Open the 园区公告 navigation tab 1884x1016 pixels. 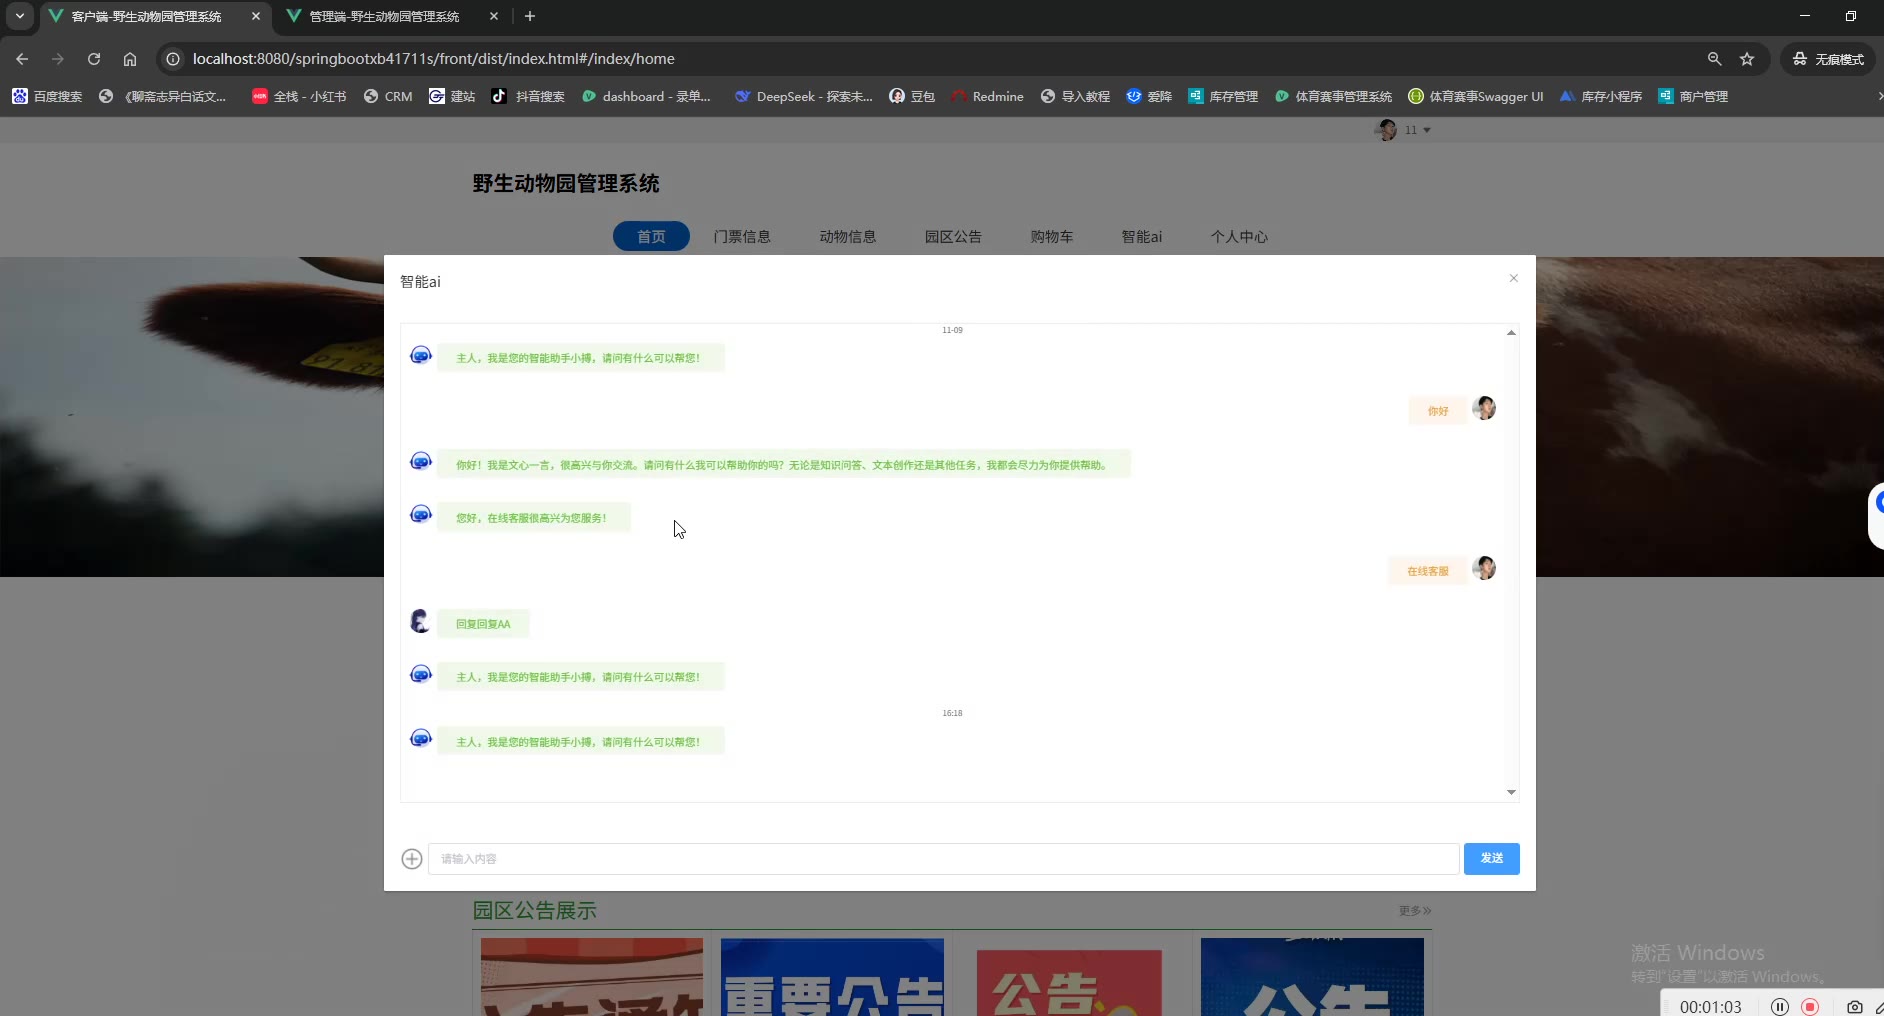(953, 237)
